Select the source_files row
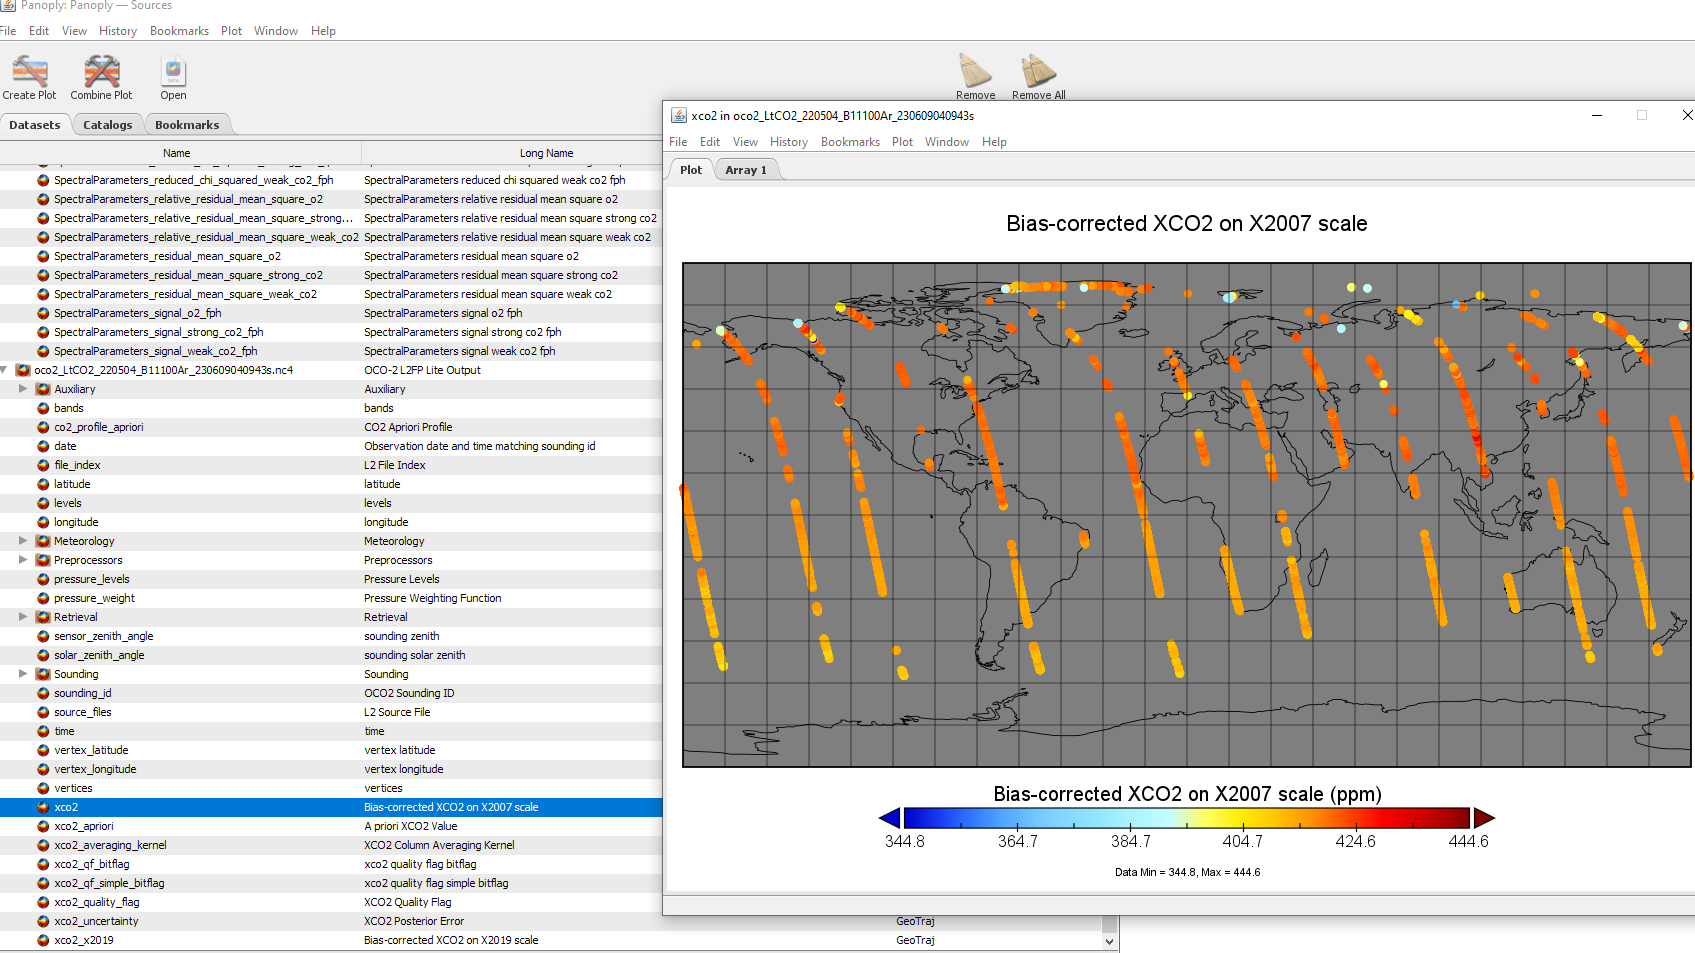The image size is (1695, 953). tap(331, 712)
